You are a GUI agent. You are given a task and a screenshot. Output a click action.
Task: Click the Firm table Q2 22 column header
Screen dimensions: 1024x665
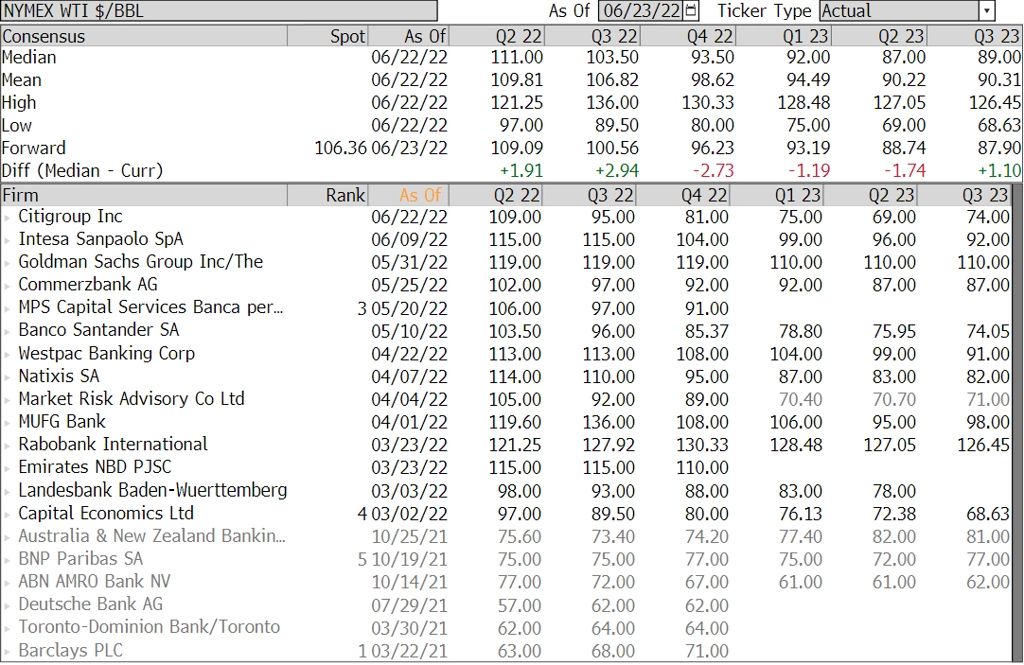[x=496, y=195]
